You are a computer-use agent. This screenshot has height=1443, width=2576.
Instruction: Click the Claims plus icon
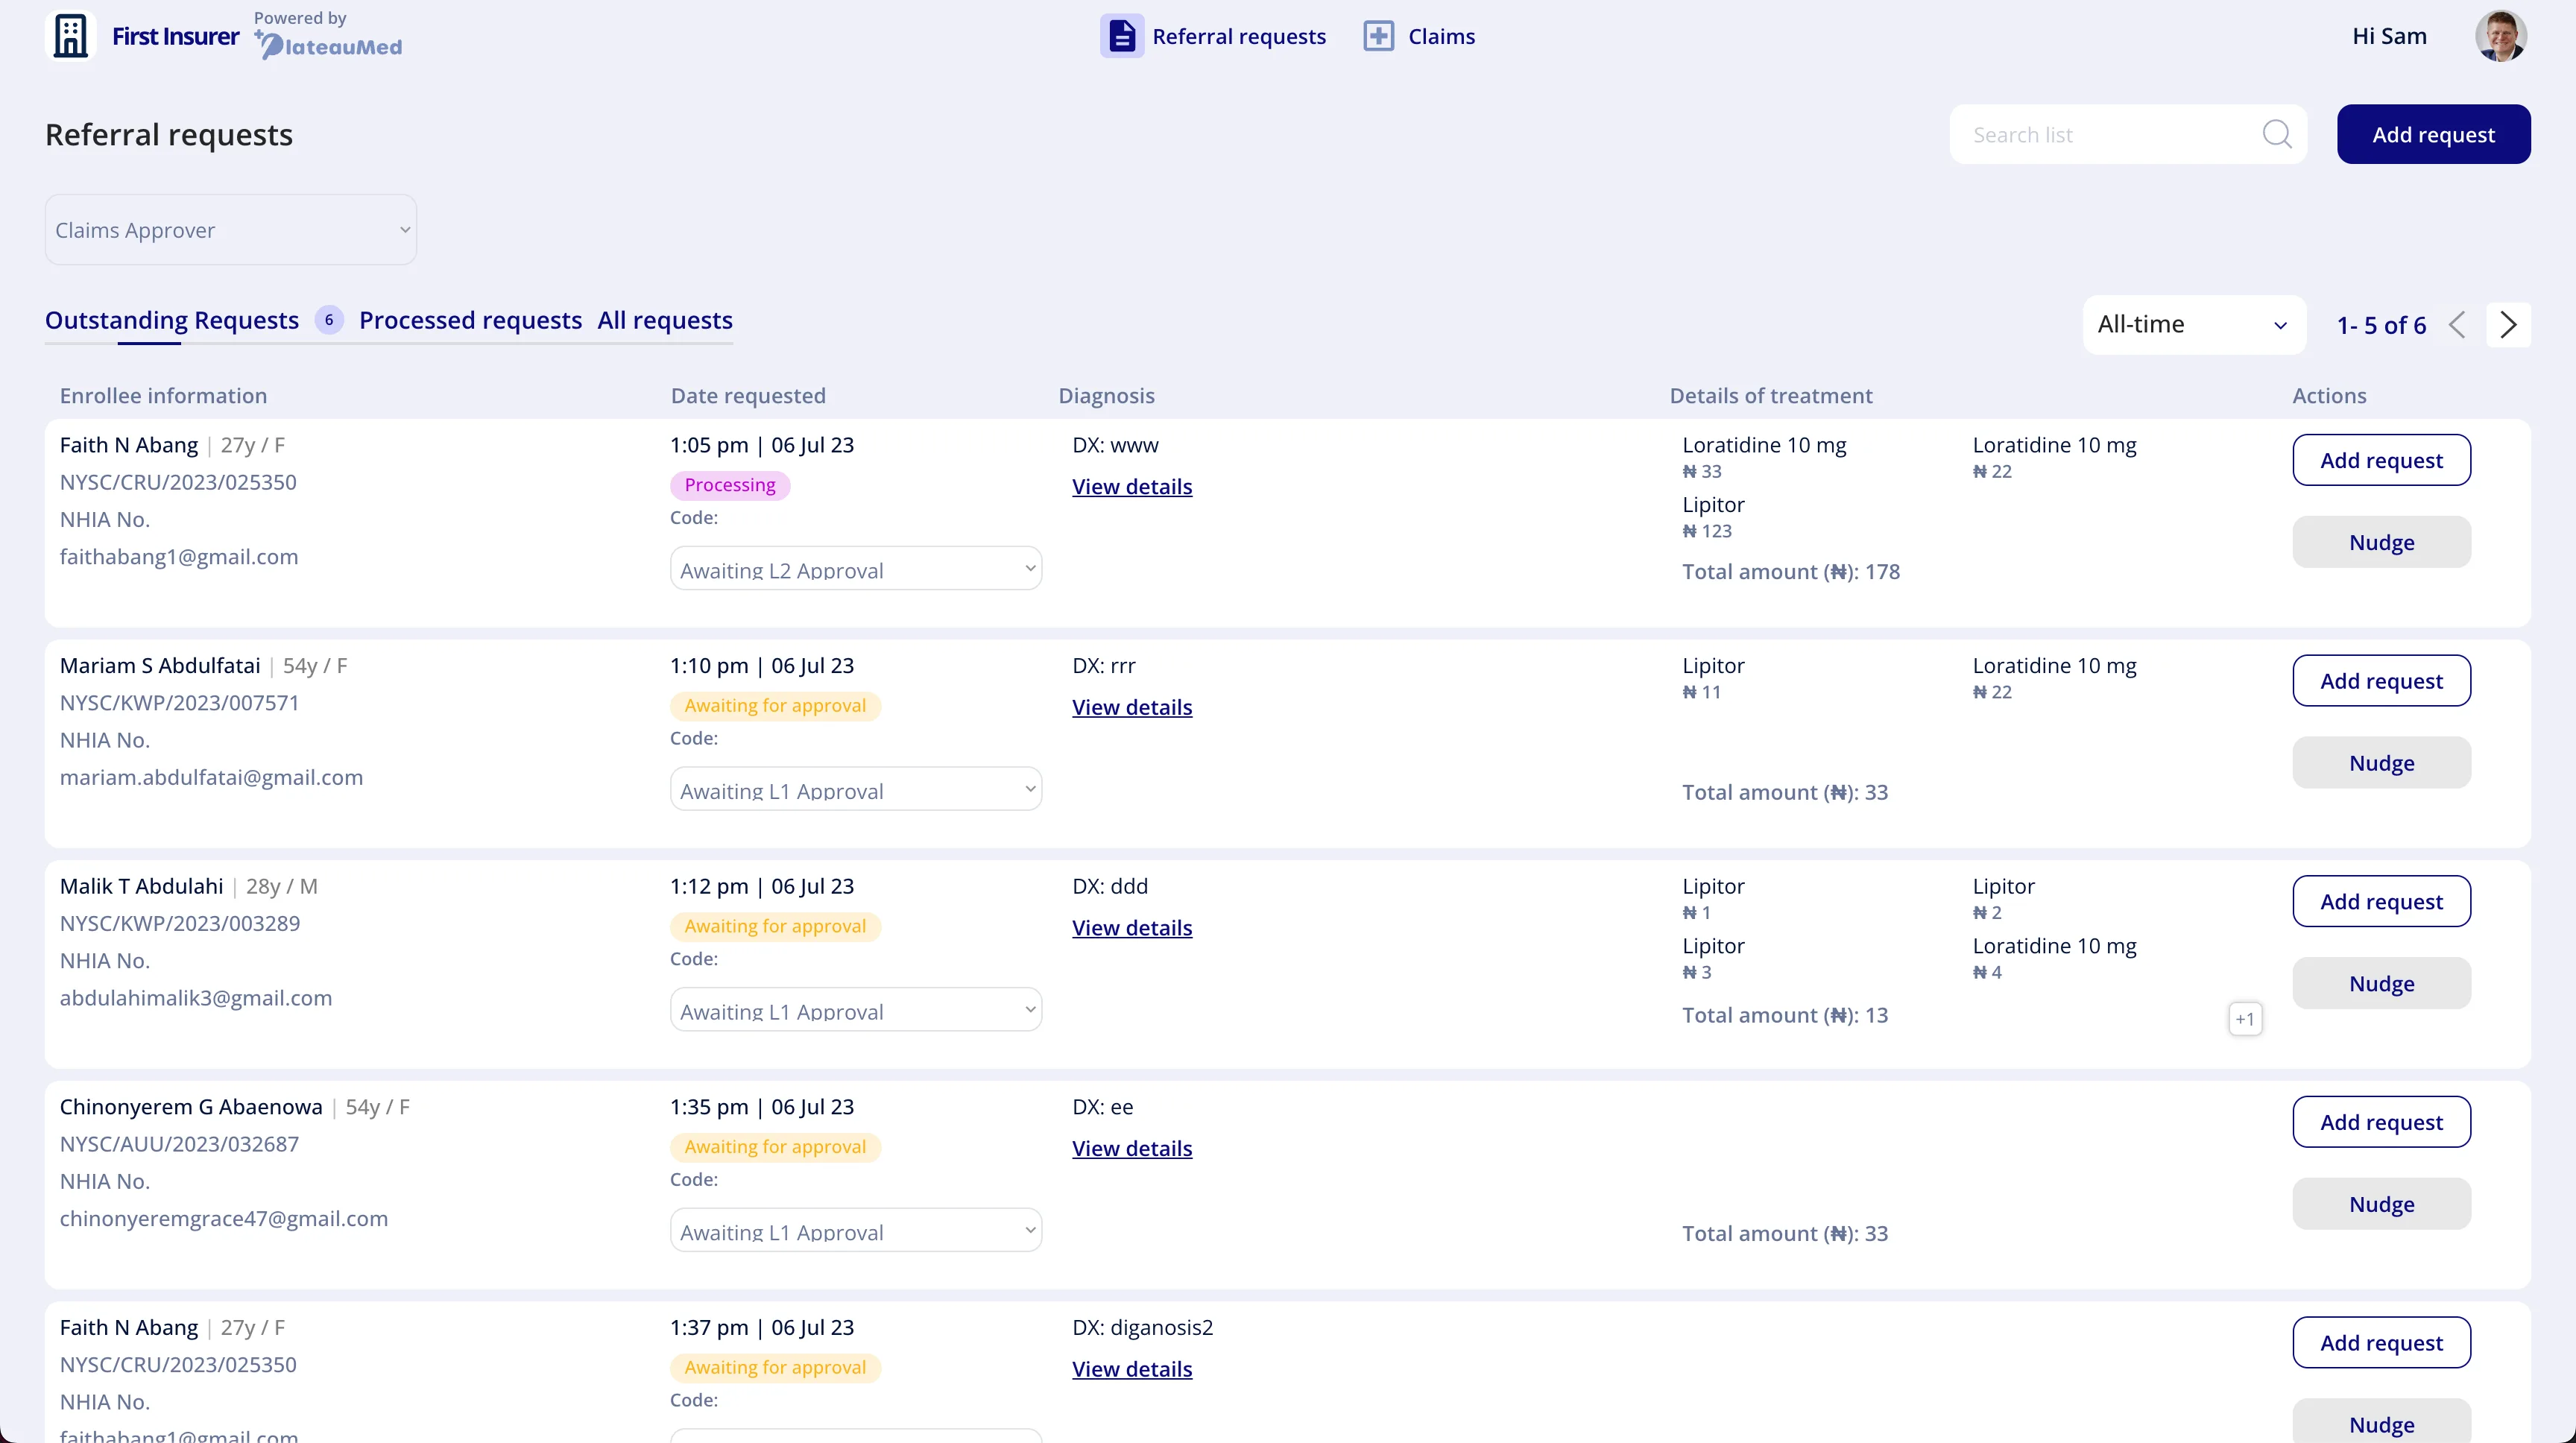point(1378,36)
